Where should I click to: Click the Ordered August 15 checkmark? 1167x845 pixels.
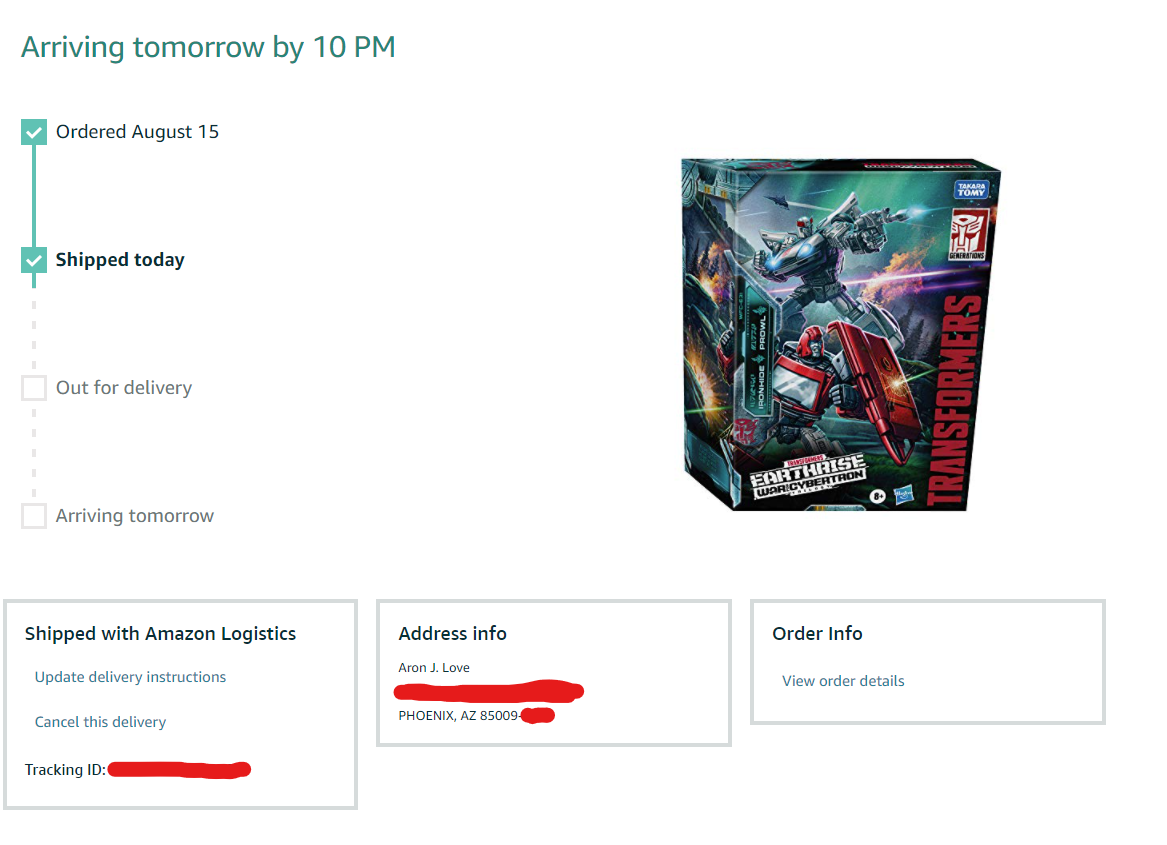pyautogui.click(x=33, y=132)
